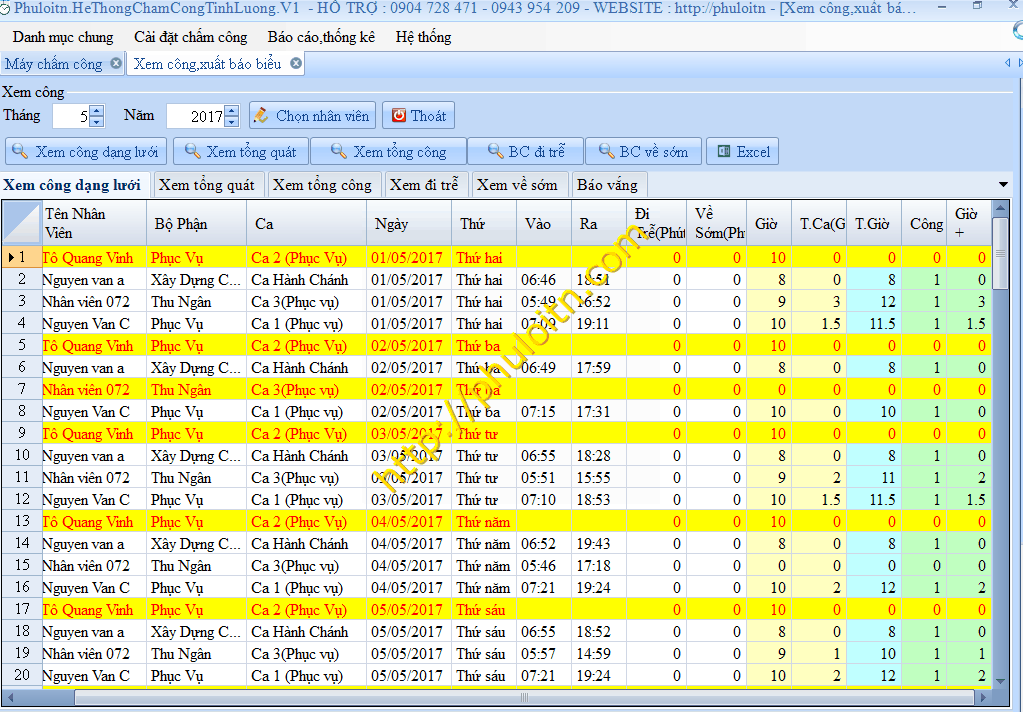This screenshot has height=712, width=1023.
Task: Click the 16:52 check-out time cell
Action: tap(598, 302)
